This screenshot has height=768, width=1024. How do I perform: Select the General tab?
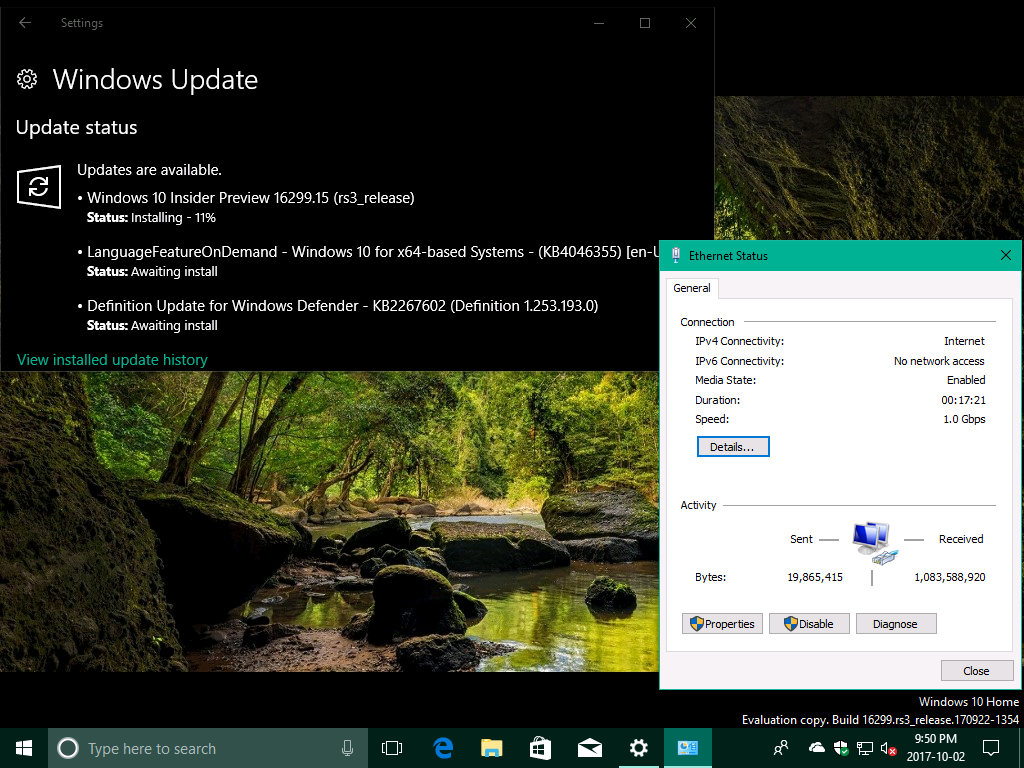click(692, 288)
